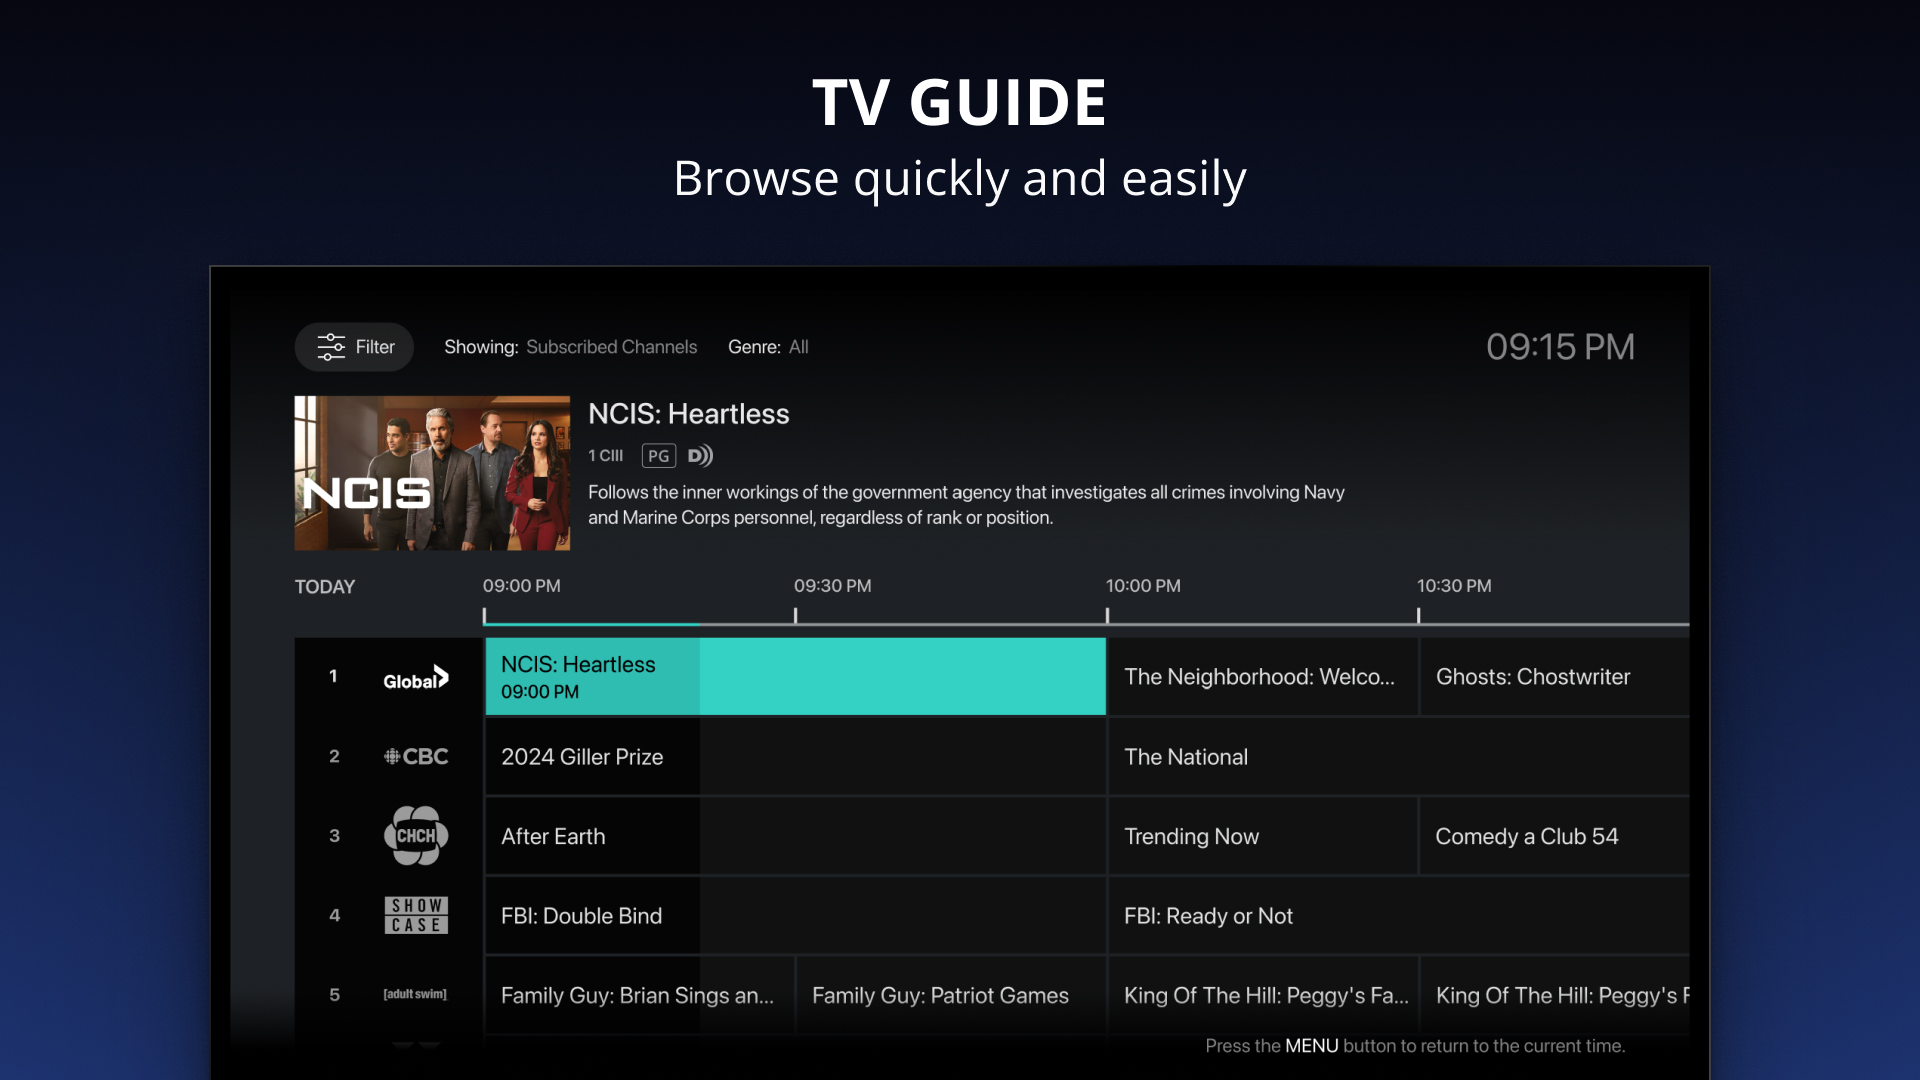The width and height of the screenshot is (1920, 1080).
Task: Select the Global channel logo
Action: coord(416,678)
